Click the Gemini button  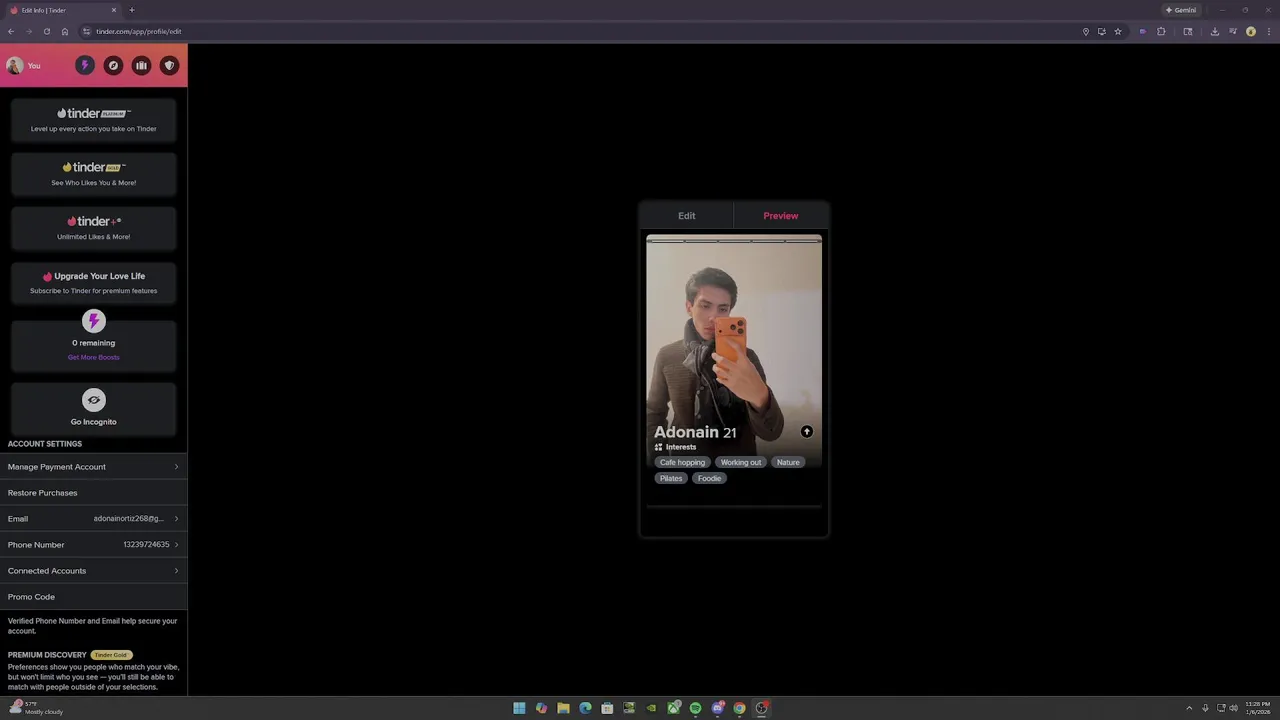pyautogui.click(x=1181, y=10)
